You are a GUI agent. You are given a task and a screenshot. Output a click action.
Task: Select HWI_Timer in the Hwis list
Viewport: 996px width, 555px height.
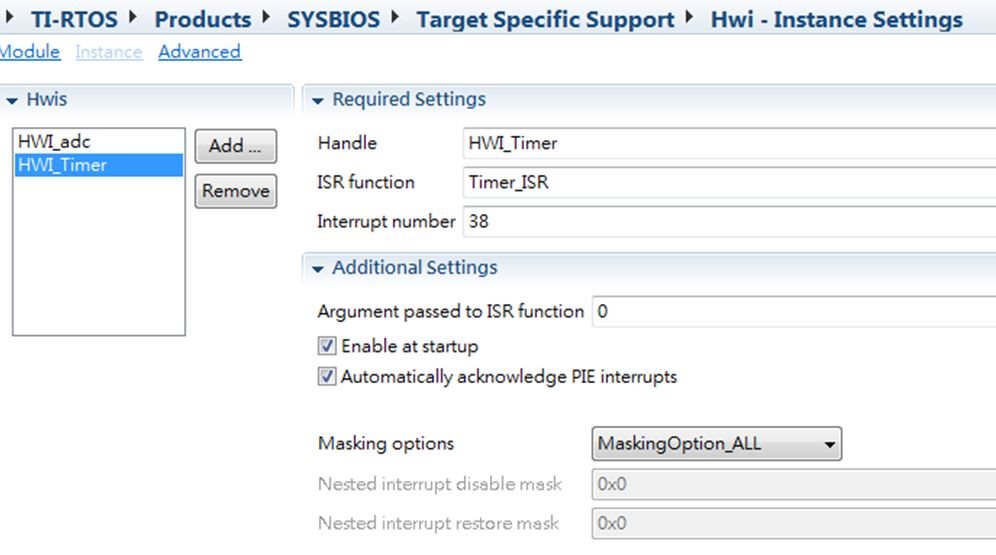coord(98,165)
